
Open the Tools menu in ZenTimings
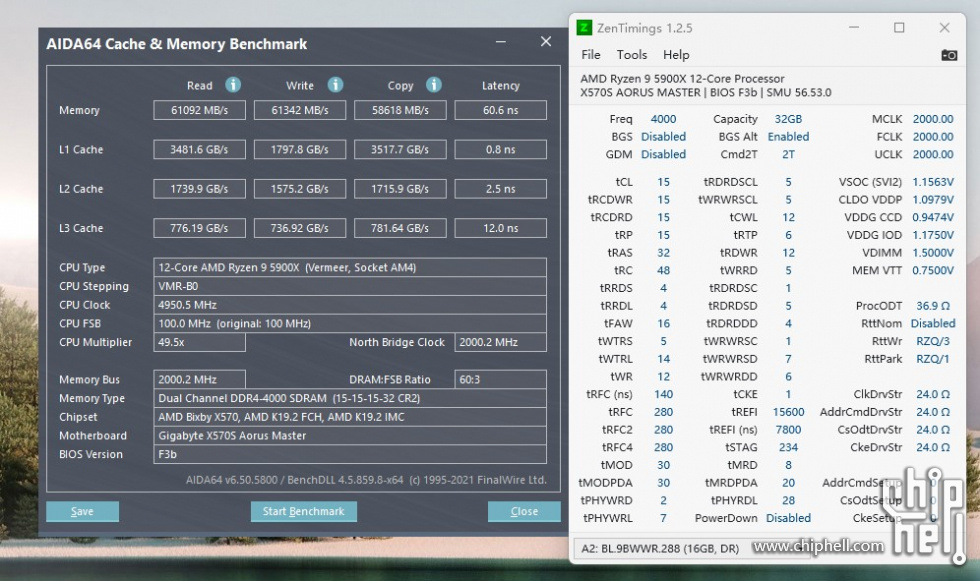click(x=632, y=55)
